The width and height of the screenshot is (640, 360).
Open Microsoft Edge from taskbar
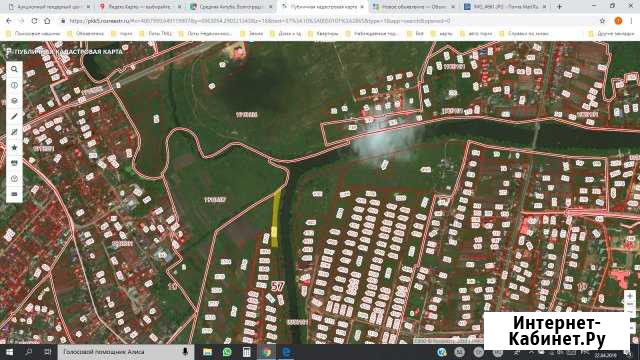coord(286,352)
